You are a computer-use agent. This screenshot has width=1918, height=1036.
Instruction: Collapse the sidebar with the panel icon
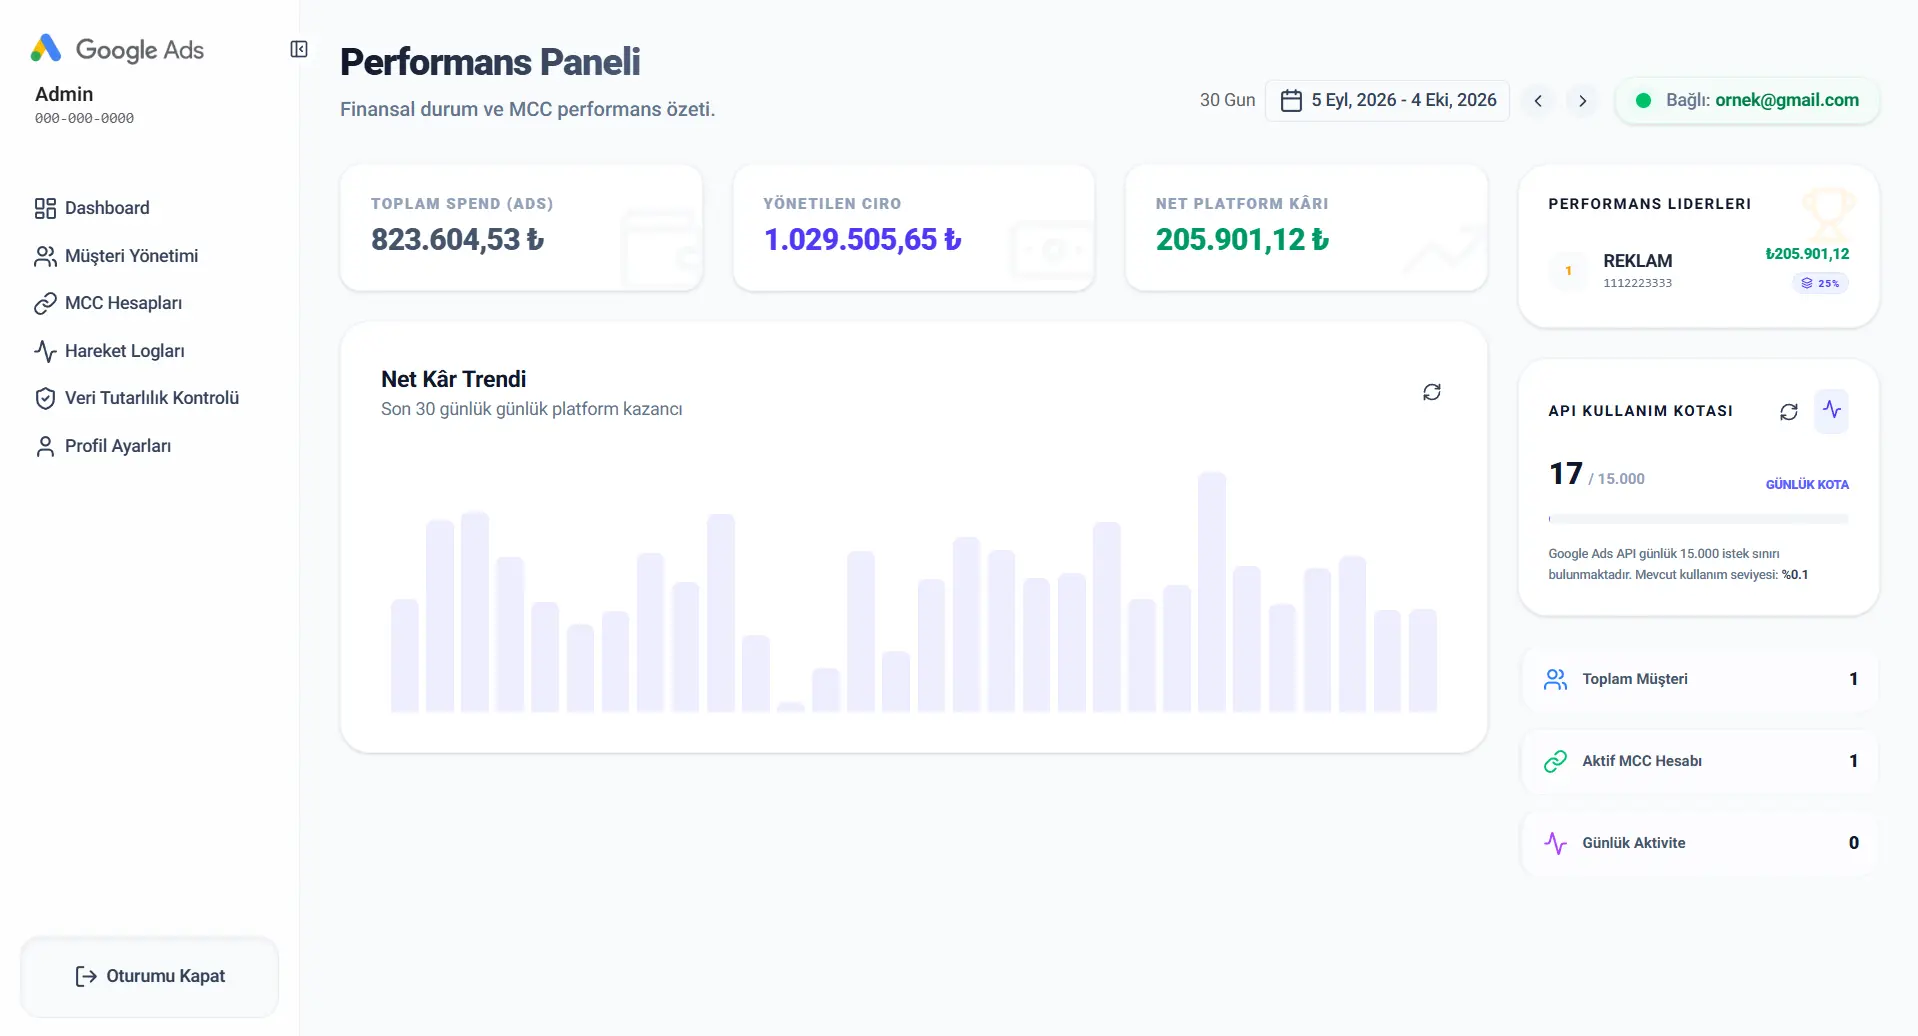pyautogui.click(x=299, y=49)
